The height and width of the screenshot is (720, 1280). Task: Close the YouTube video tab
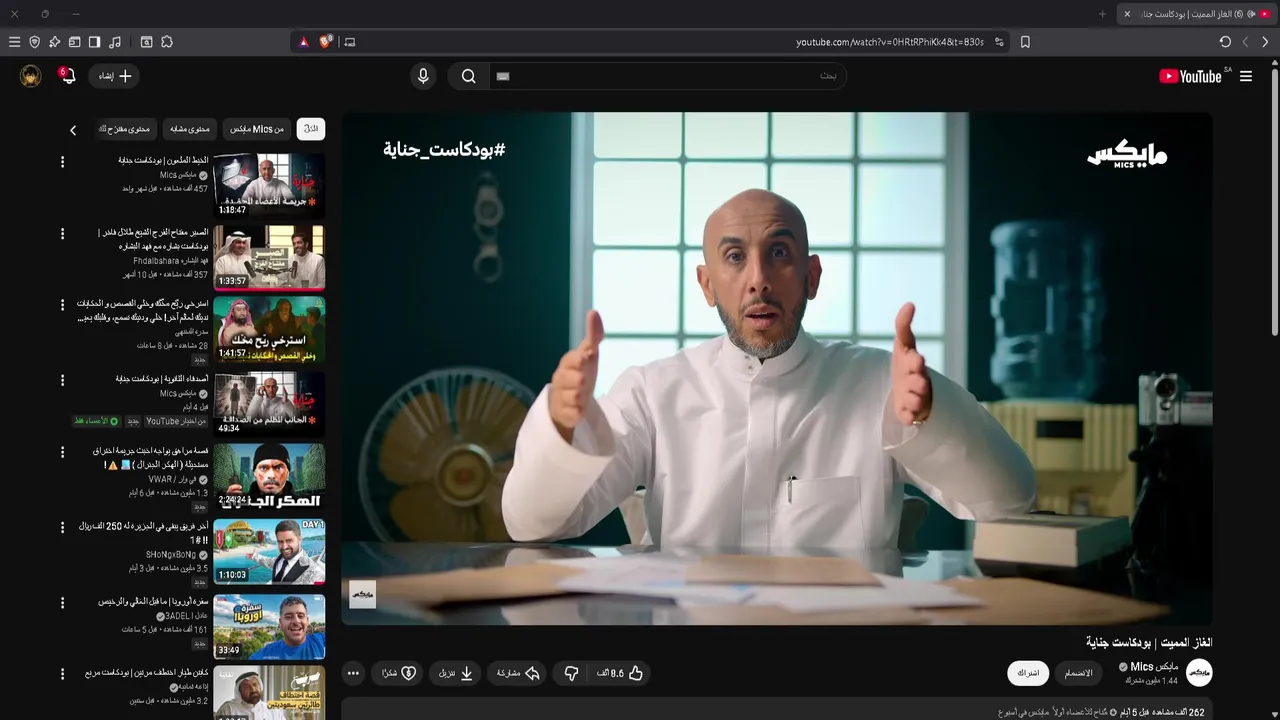pyautogui.click(x=1127, y=14)
